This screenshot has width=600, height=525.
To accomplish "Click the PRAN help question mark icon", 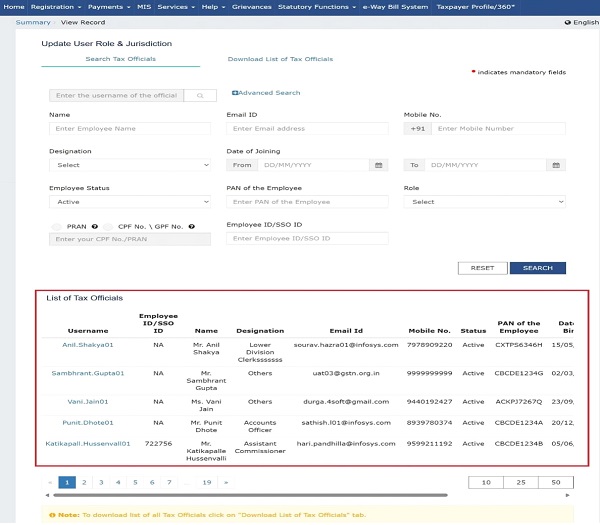I will (x=95, y=227).
